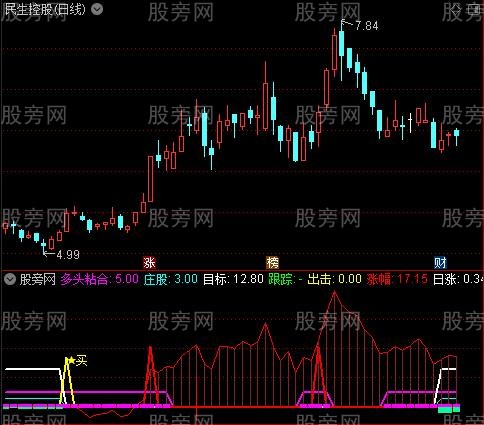Select the 多头粘合: 5.00 indicator value

tap(100, 279)
